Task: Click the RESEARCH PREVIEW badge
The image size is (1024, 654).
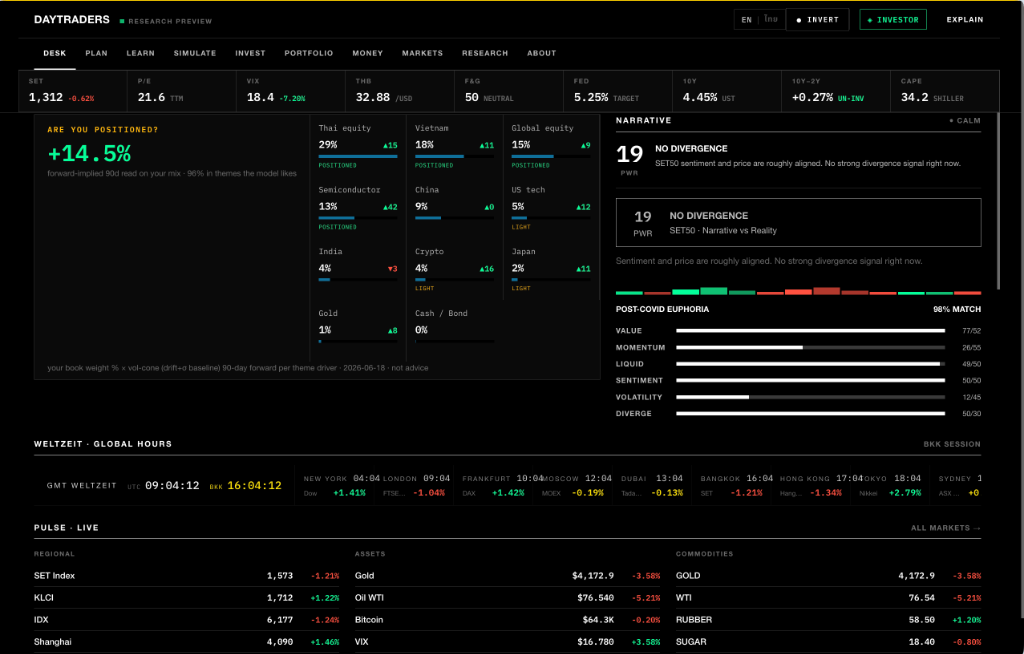Action: coord(166,21)
